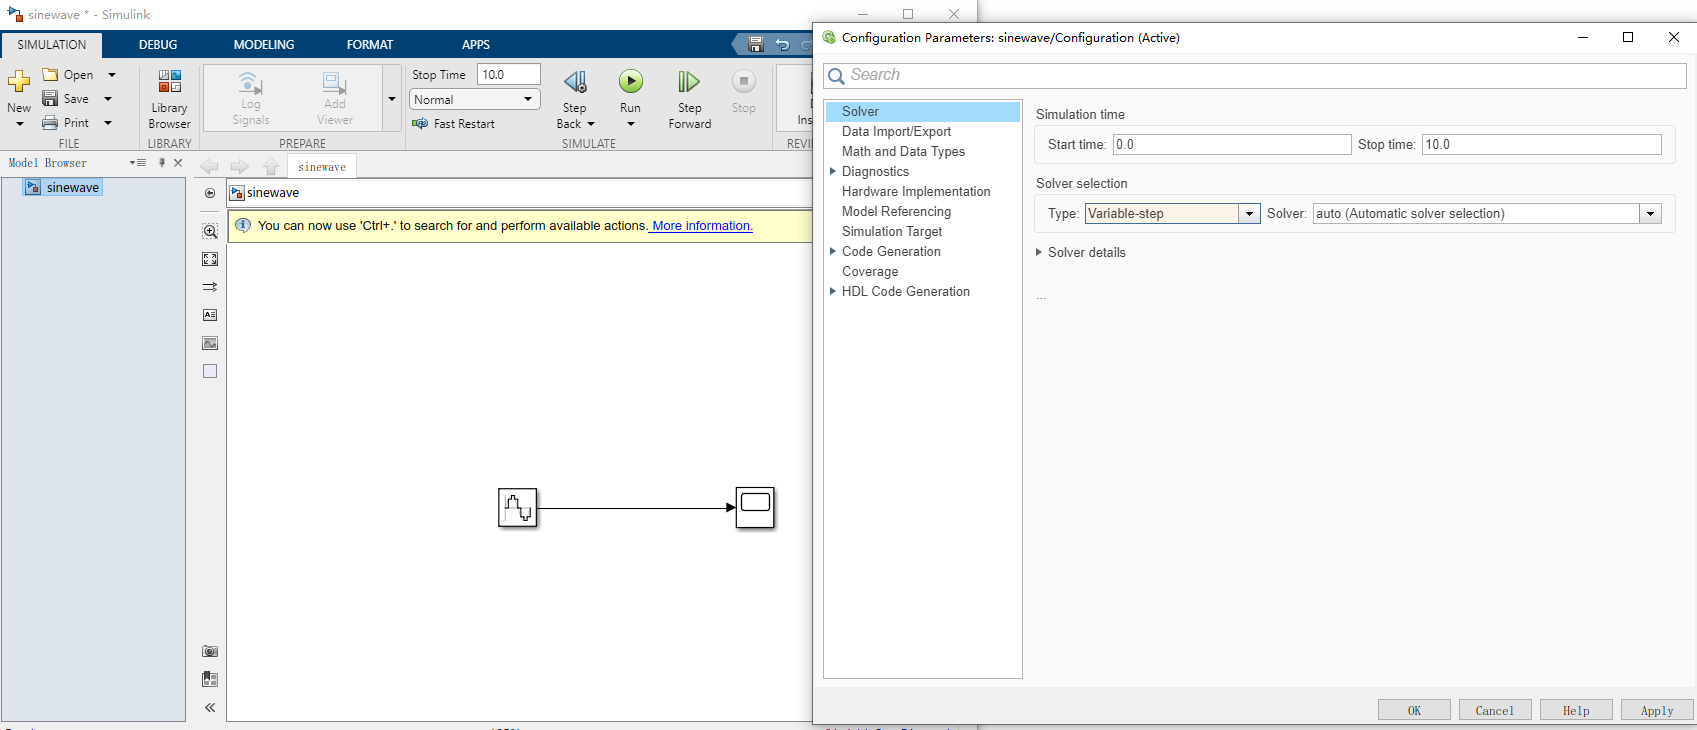The width and height of the screenshot is (1697, 730).
Task: Click the Log Signals icon
Action: pyautogui.click(x=250, y=82)
